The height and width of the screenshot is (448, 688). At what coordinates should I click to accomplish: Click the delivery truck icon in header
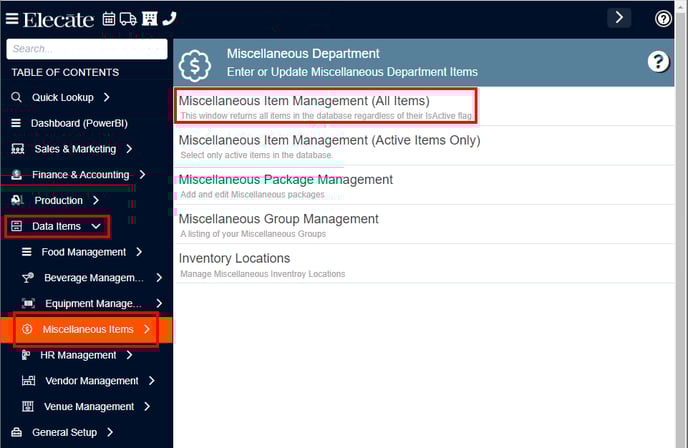pyautogui.click(x=128, y=19)
